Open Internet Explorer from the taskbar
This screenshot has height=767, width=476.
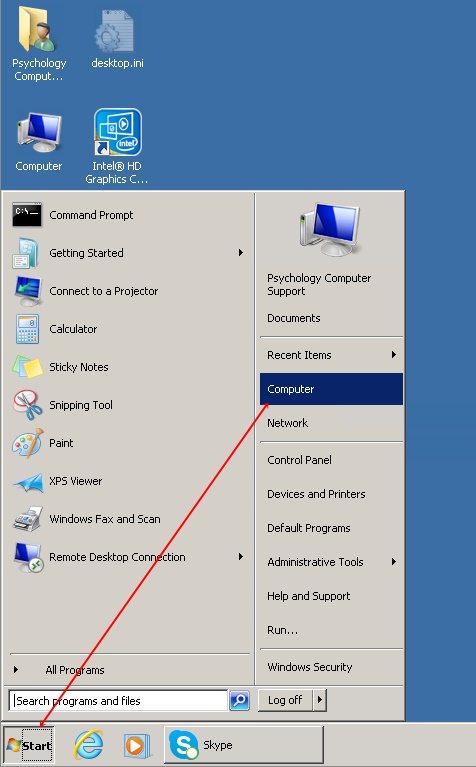tap(89, 745)
